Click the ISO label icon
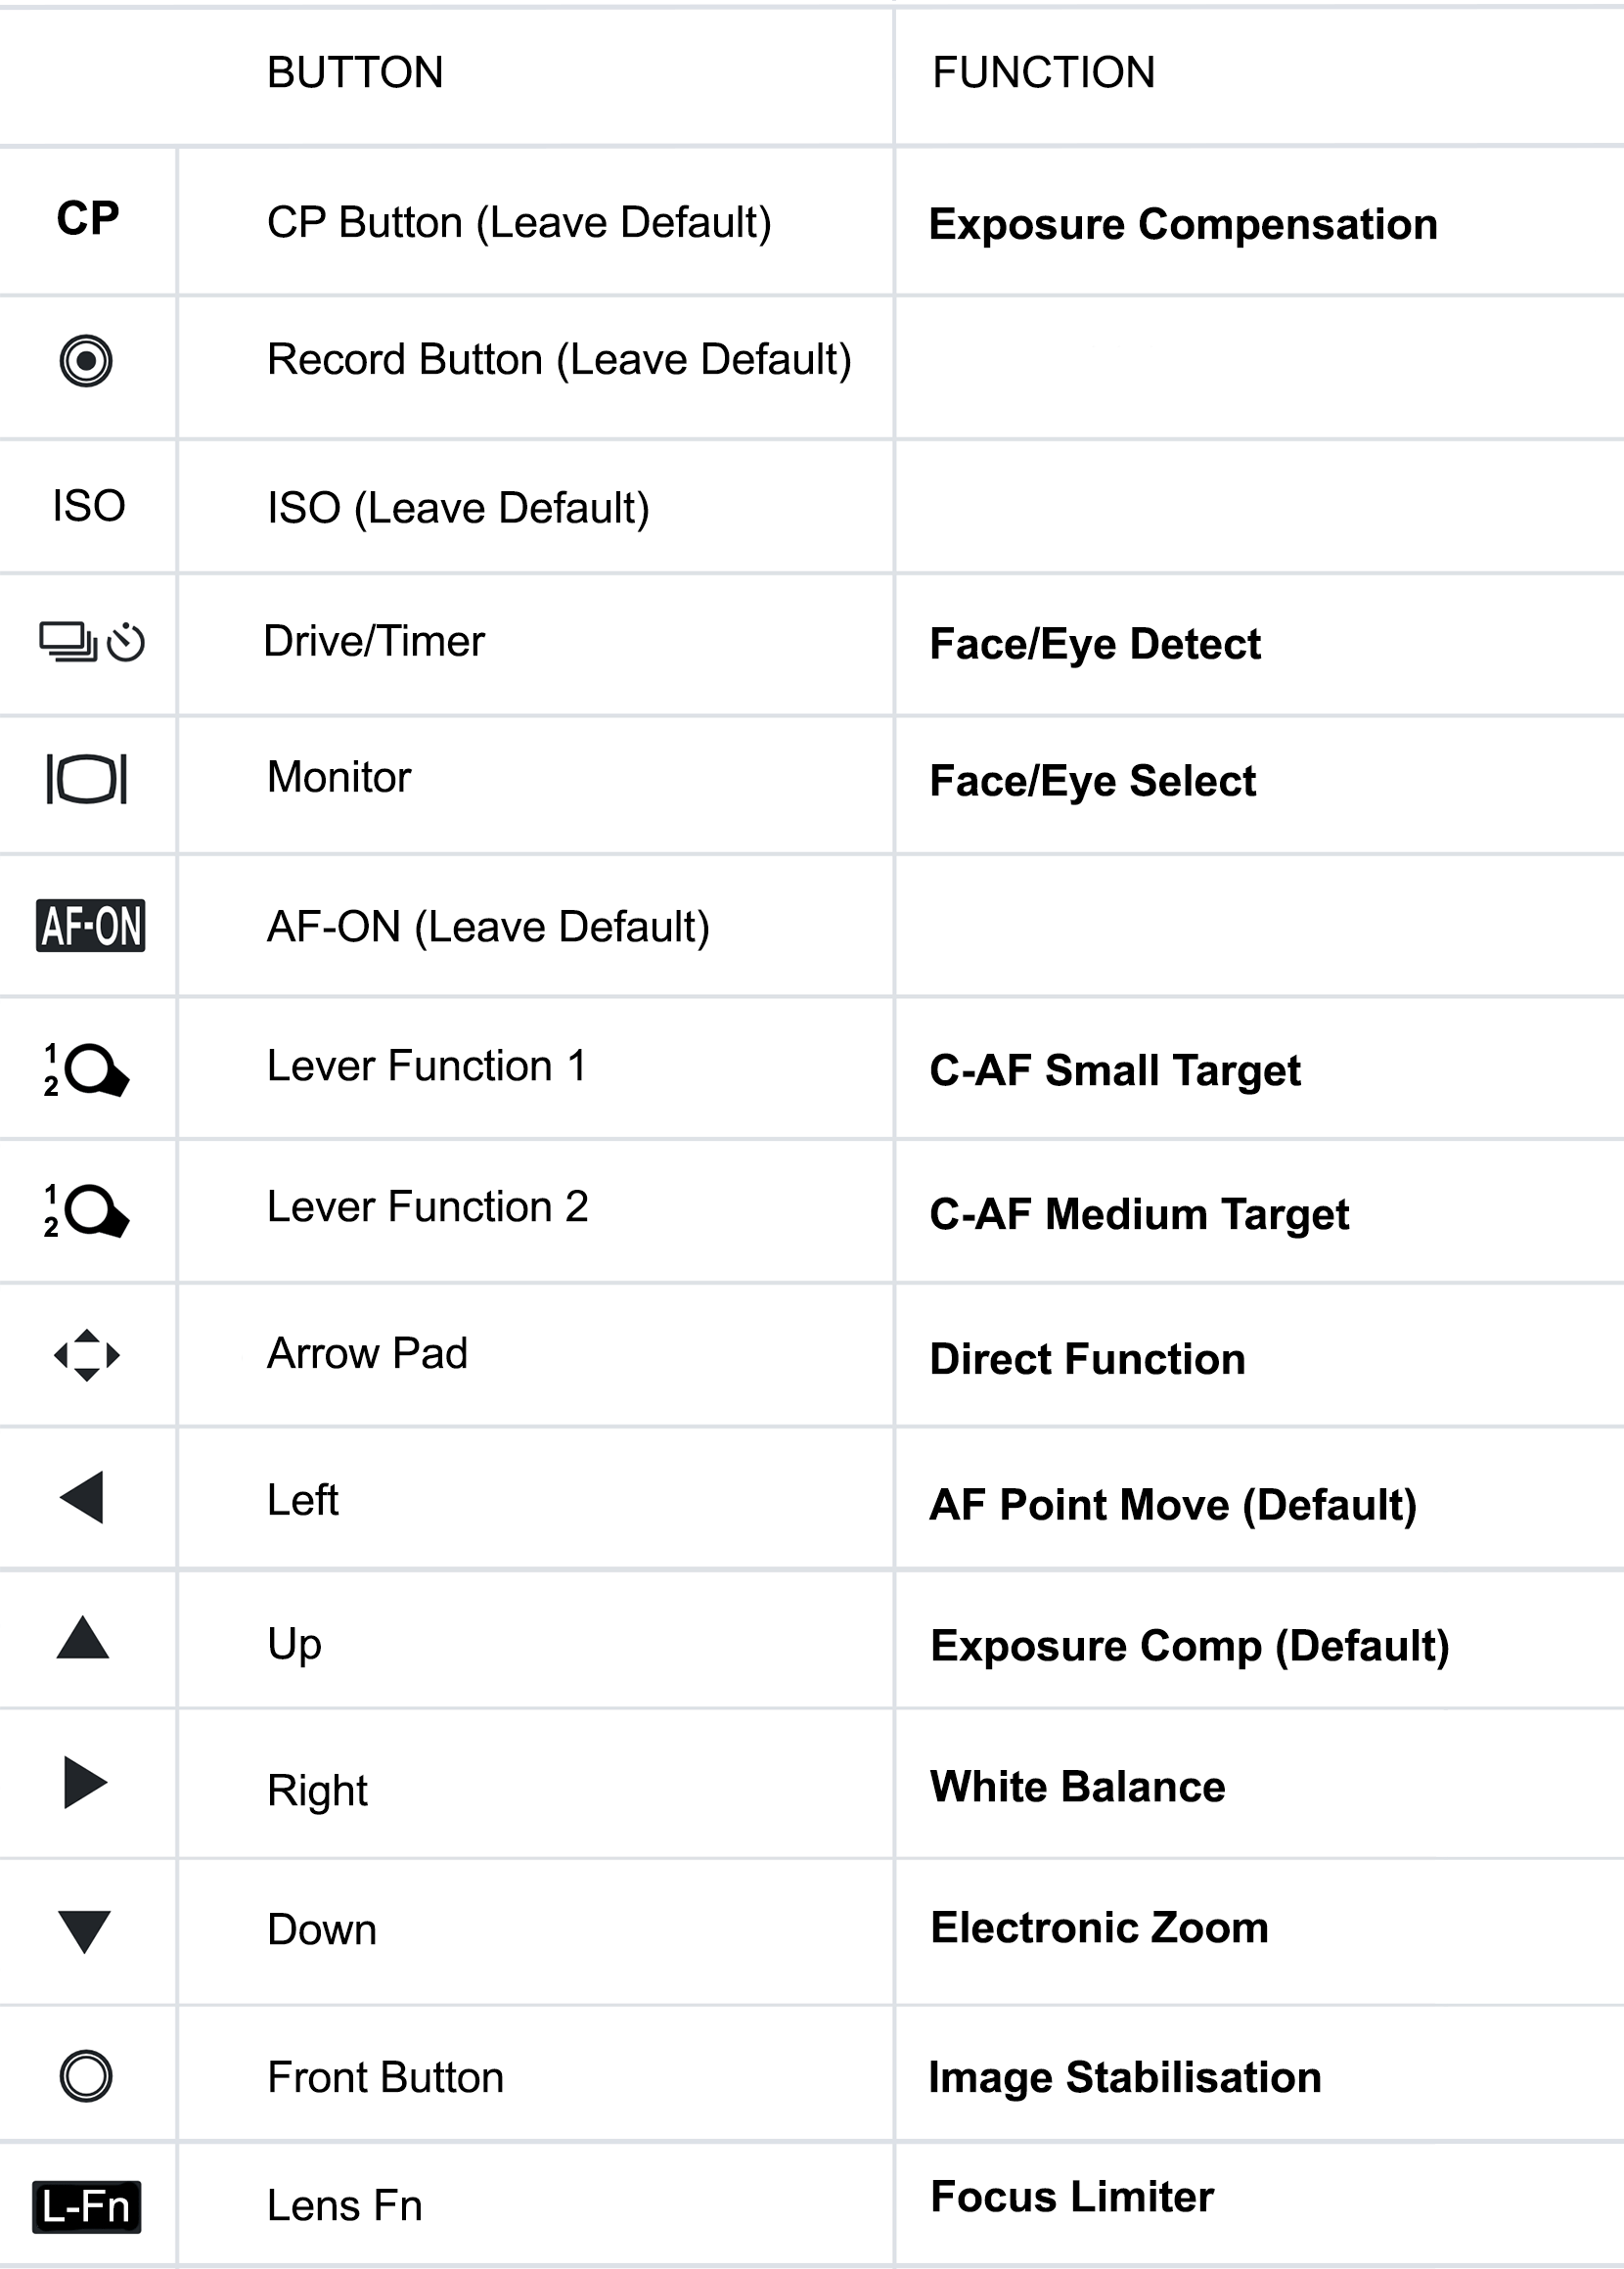 [x=89, y=506]
